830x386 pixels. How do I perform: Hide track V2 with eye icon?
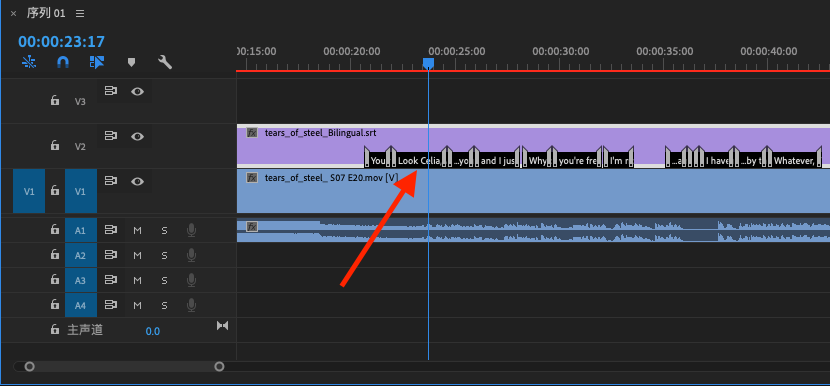pyautogui.click(x=138, y=137)
